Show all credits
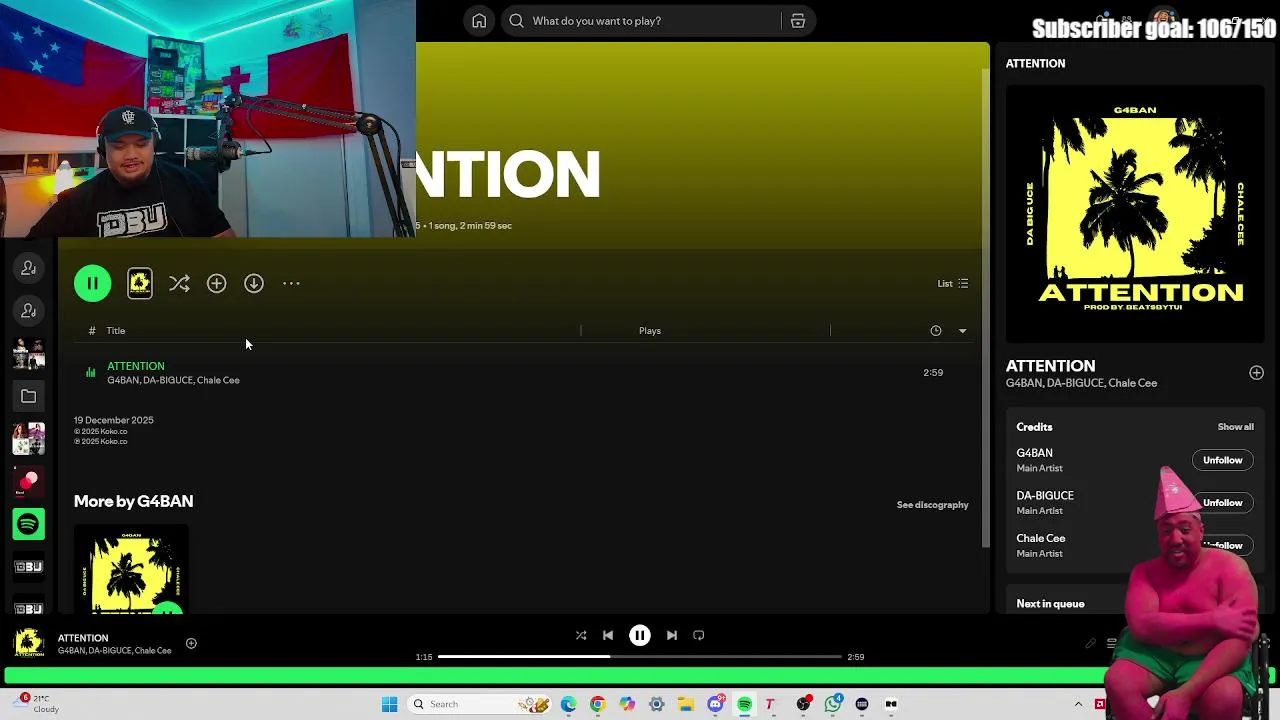Image resolution: width=1280 pixels, height=720 pixels. pos(1235,427)
